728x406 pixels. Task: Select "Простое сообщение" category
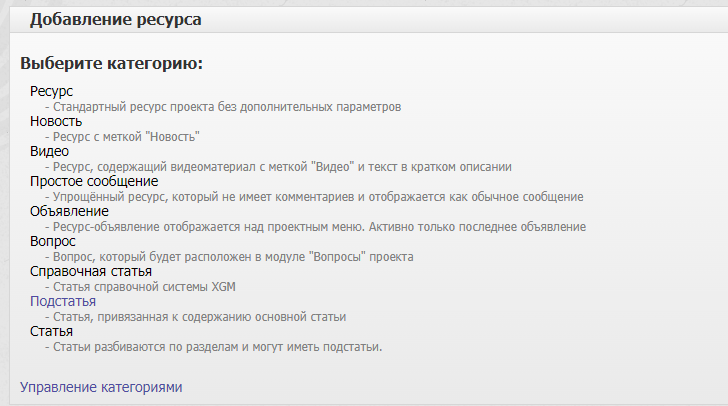(x=94, y=181)
